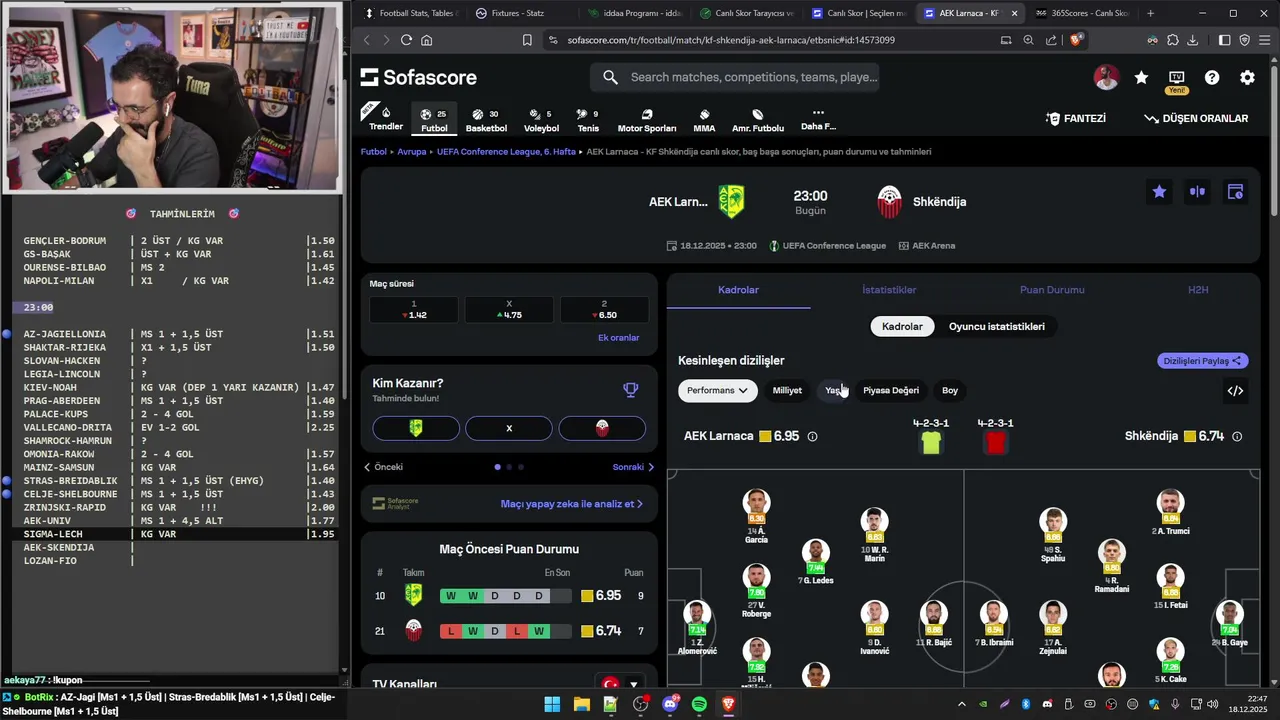Click Dizilişleri Paylaş share button
This screenshot has height=720, width=1280.
[x=1202, y=361]
